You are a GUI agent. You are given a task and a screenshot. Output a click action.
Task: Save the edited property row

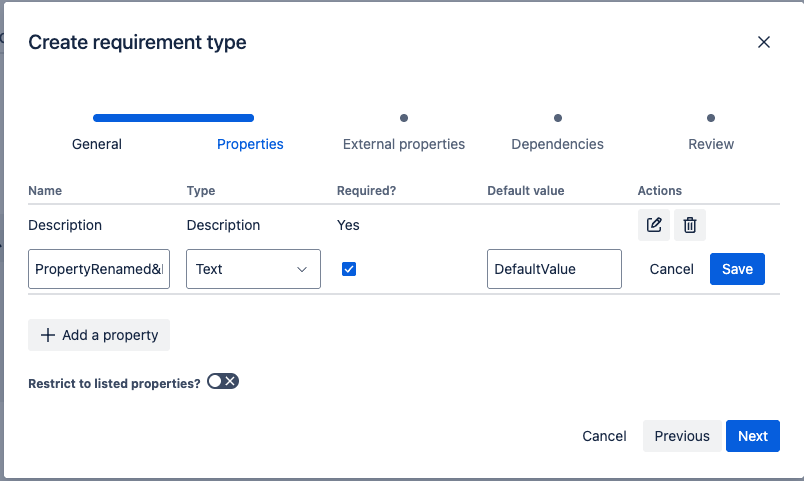[x=737, y=269]
